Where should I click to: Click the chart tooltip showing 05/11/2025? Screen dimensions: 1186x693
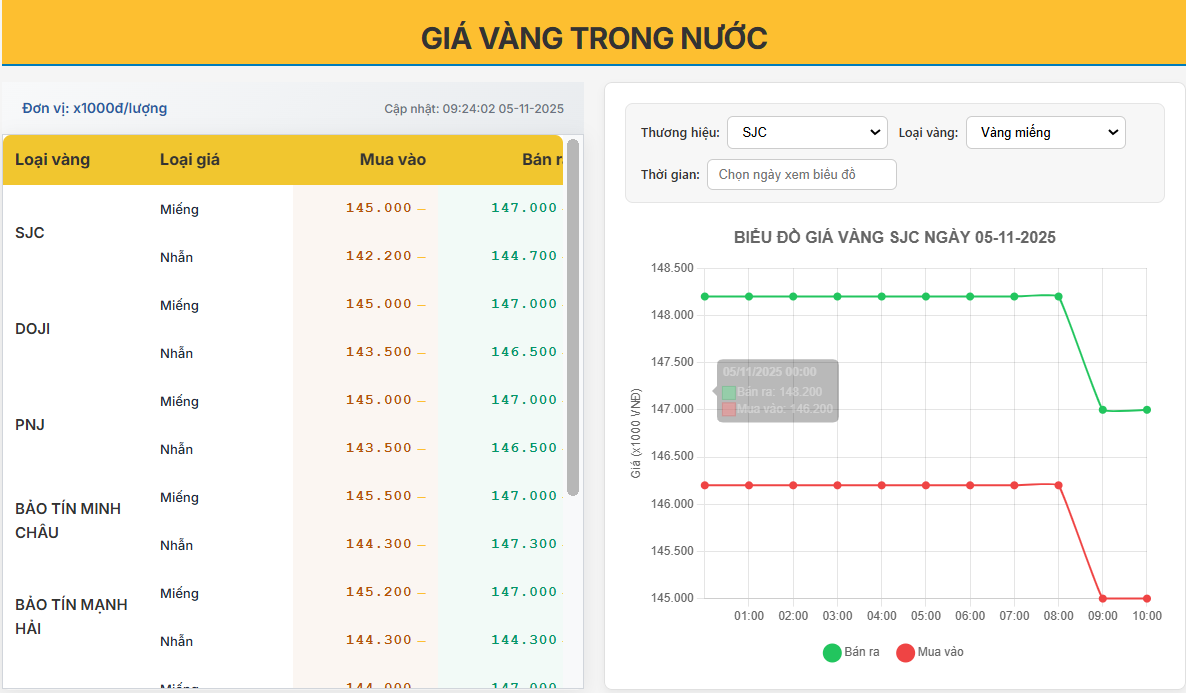[777, 390]
